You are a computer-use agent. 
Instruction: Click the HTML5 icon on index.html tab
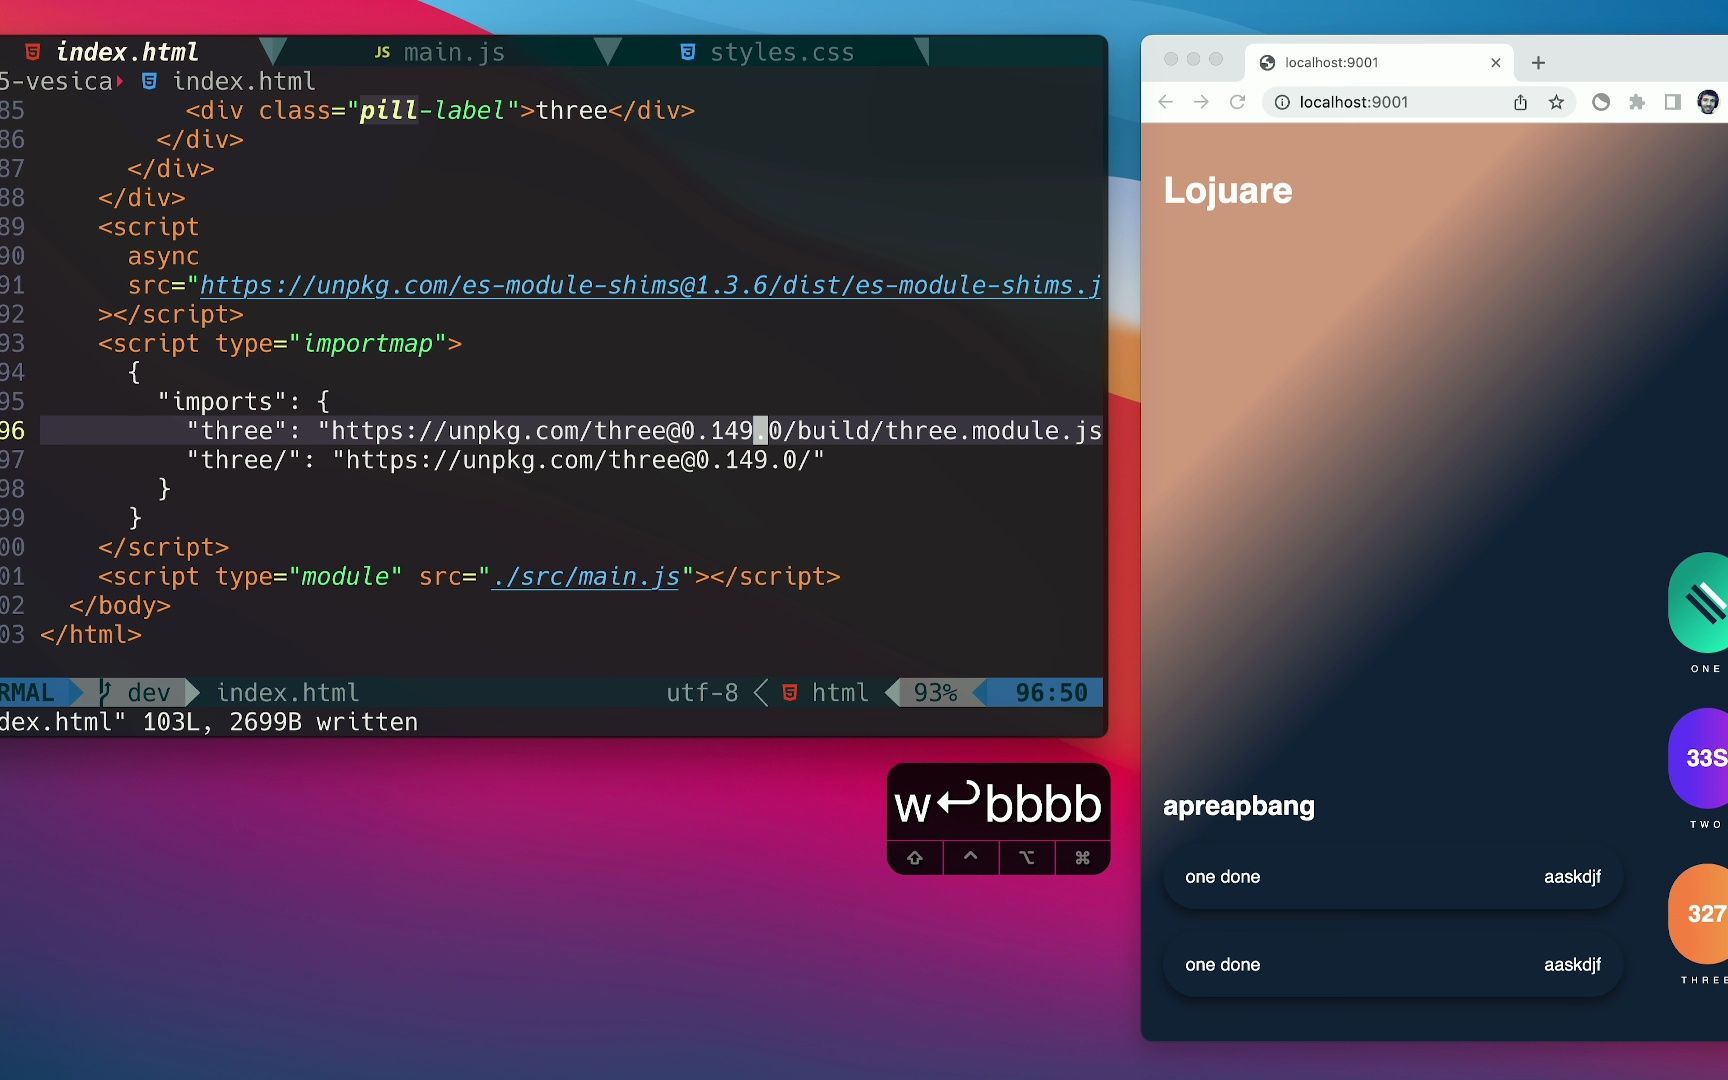(x=33, y=52)
